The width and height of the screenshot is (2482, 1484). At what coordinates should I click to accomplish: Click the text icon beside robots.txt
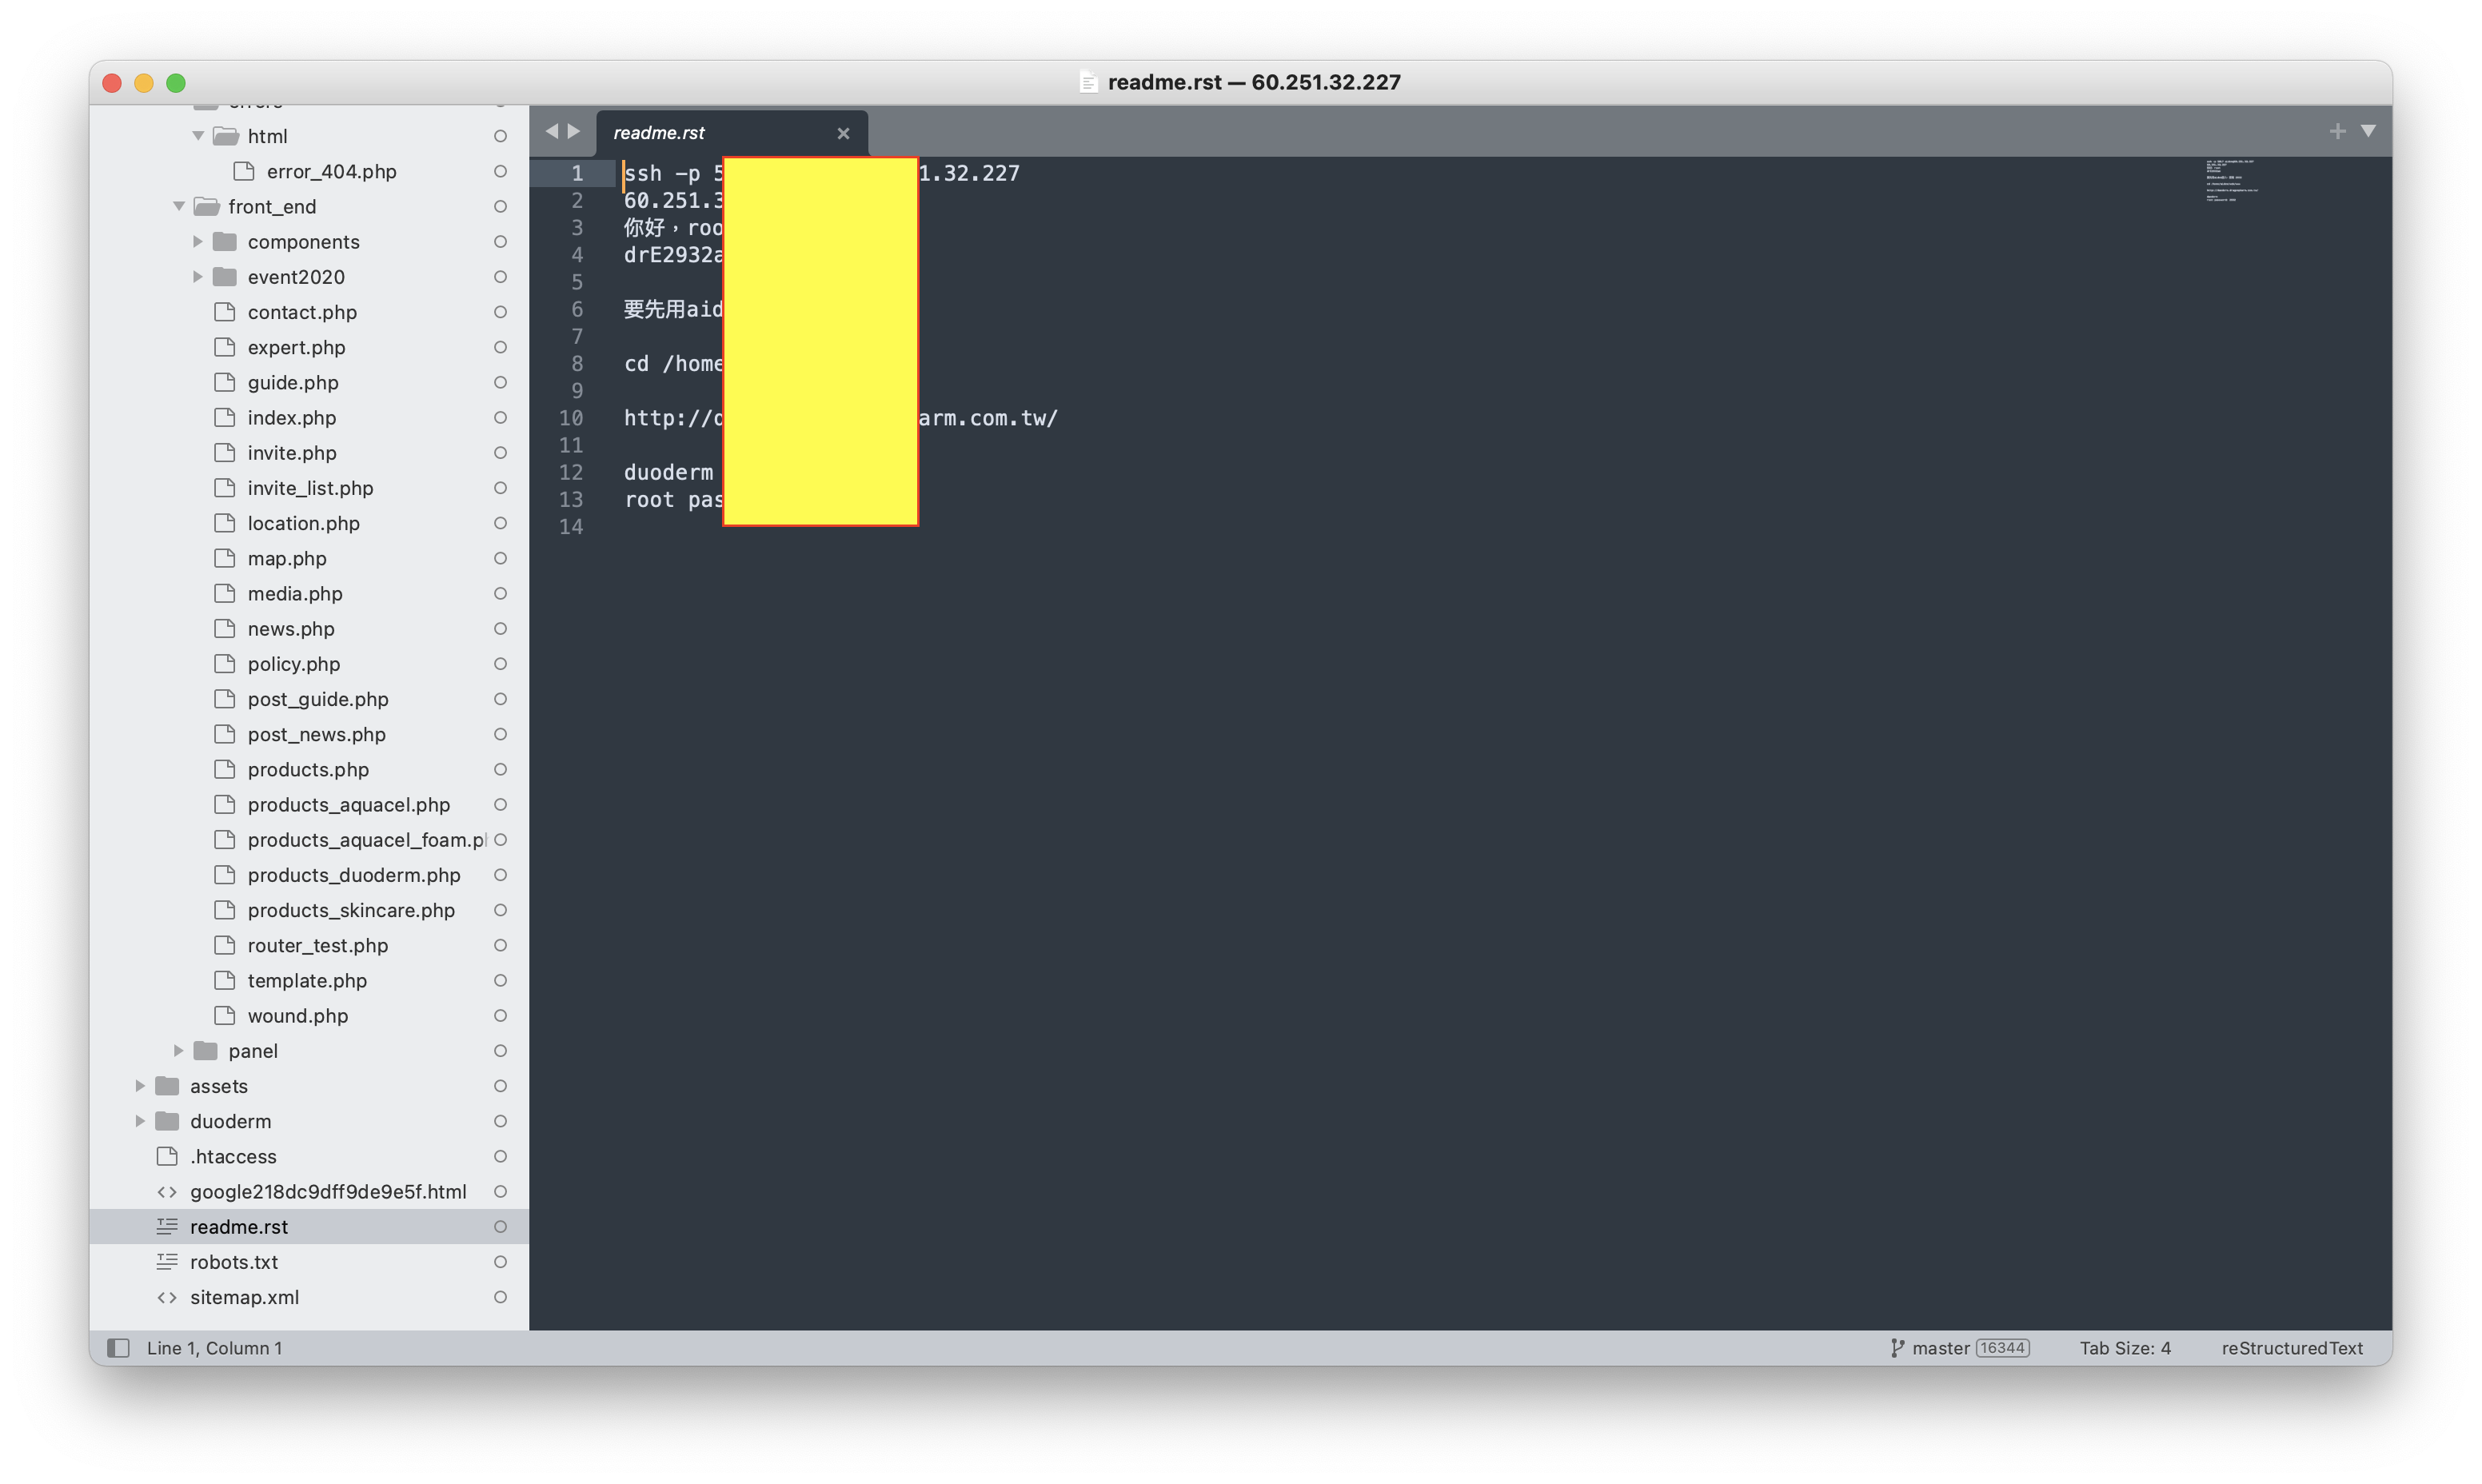[167, 1261]
